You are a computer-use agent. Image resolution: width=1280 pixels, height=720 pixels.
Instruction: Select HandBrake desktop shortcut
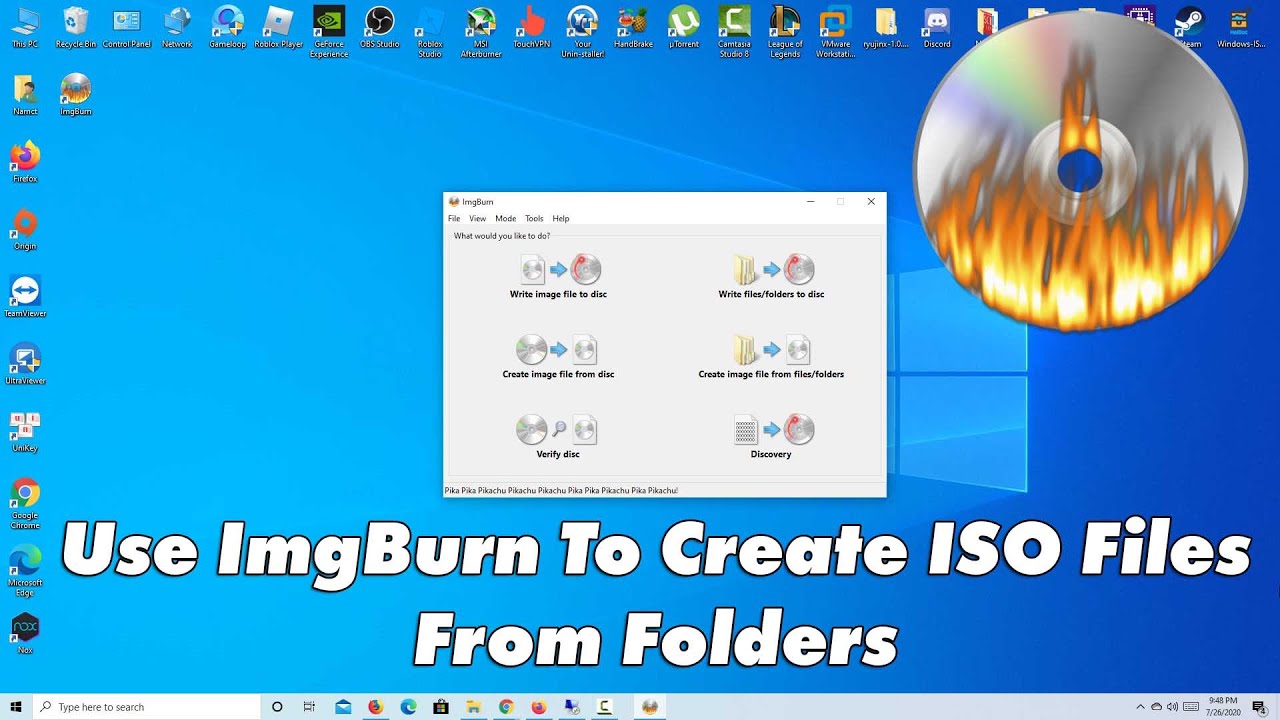(633, 27)
